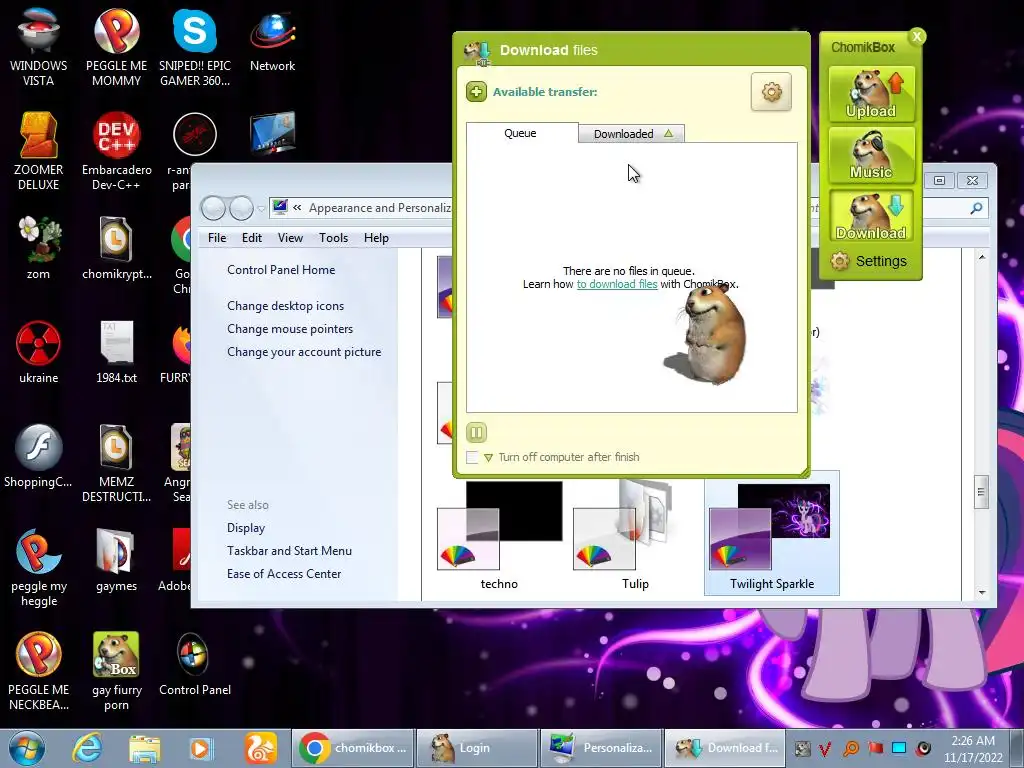The image size is (1024, 768).
Task: Click scroll up arrow in themes list
Action: click(x=982, y=257)
